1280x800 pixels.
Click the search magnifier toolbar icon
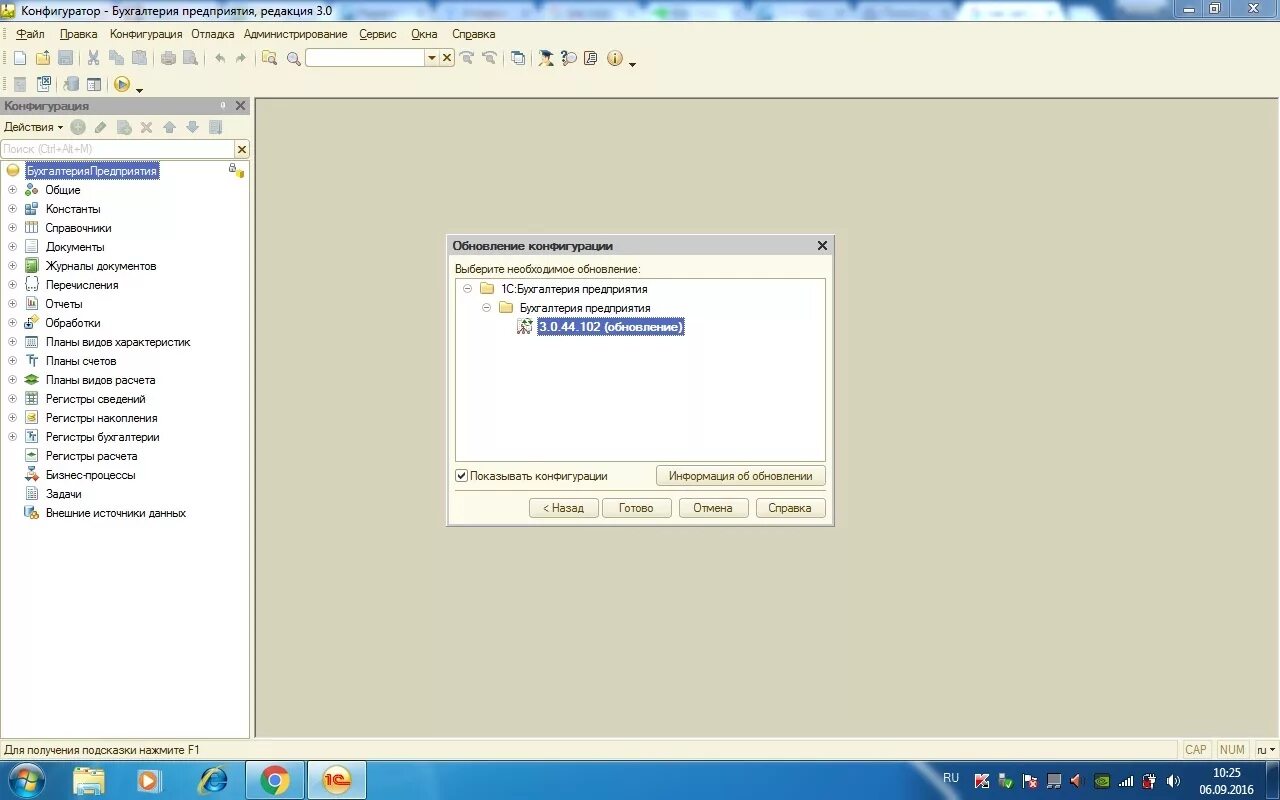294,58
